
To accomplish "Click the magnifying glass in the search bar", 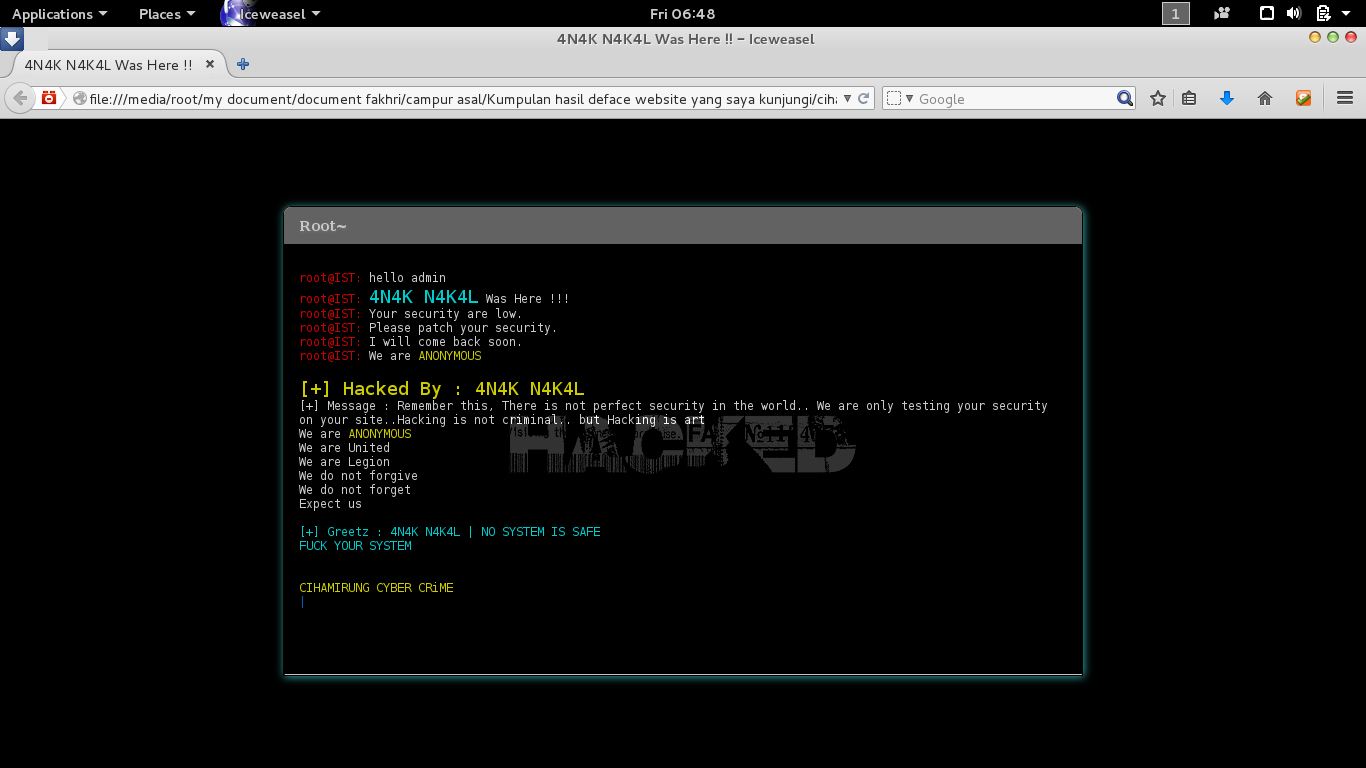I will tap(1125, 98).
